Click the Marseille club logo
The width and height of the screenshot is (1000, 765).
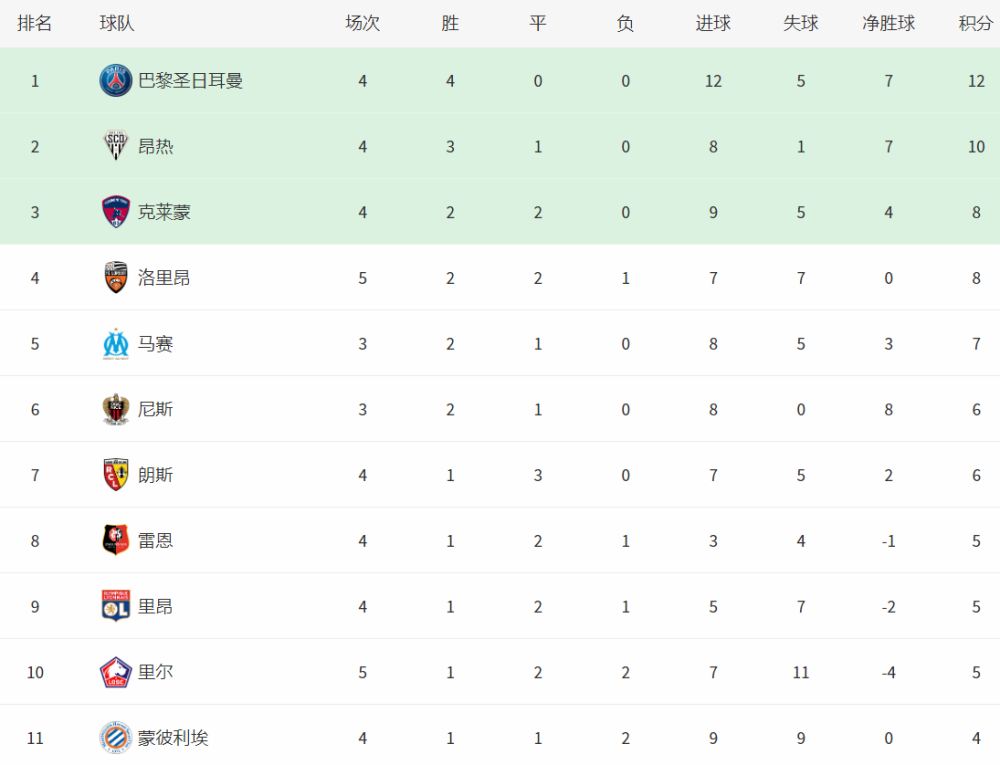coord(116,343)
